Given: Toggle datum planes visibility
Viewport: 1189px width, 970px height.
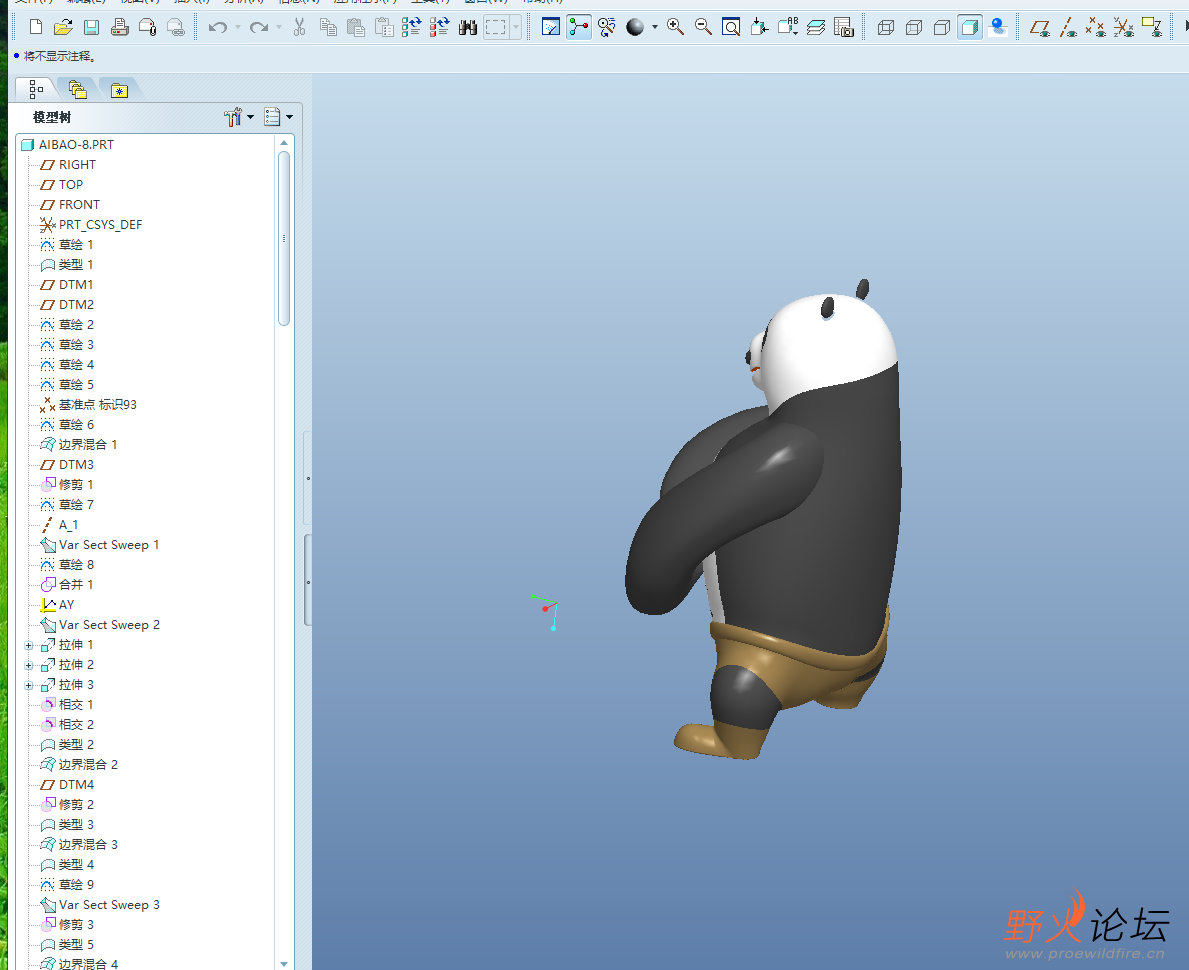Looking at the screenshot, I should [x=1040, y=27].
